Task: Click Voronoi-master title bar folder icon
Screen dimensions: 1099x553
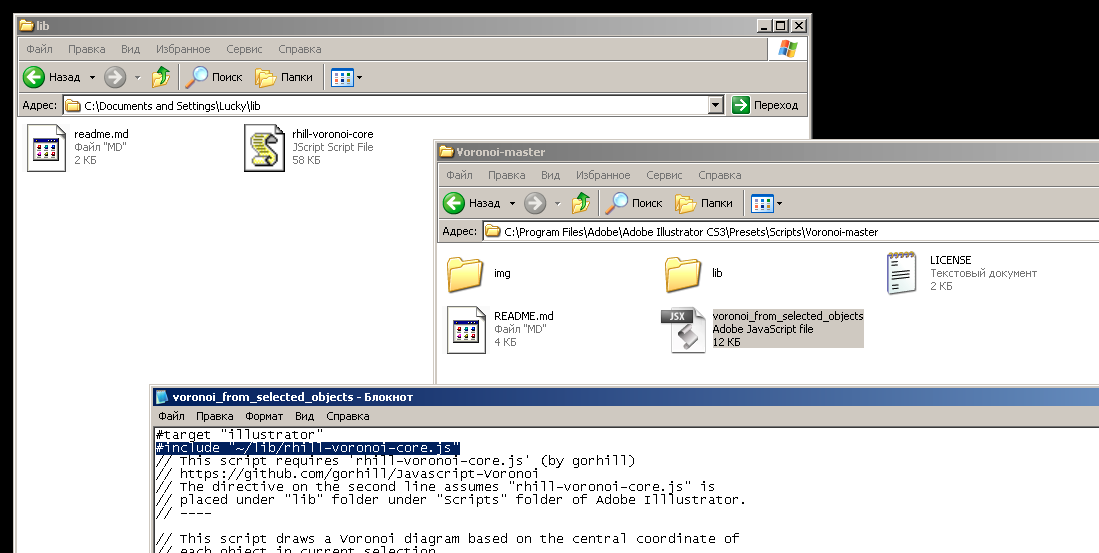Action: click(x=446, y=151)
